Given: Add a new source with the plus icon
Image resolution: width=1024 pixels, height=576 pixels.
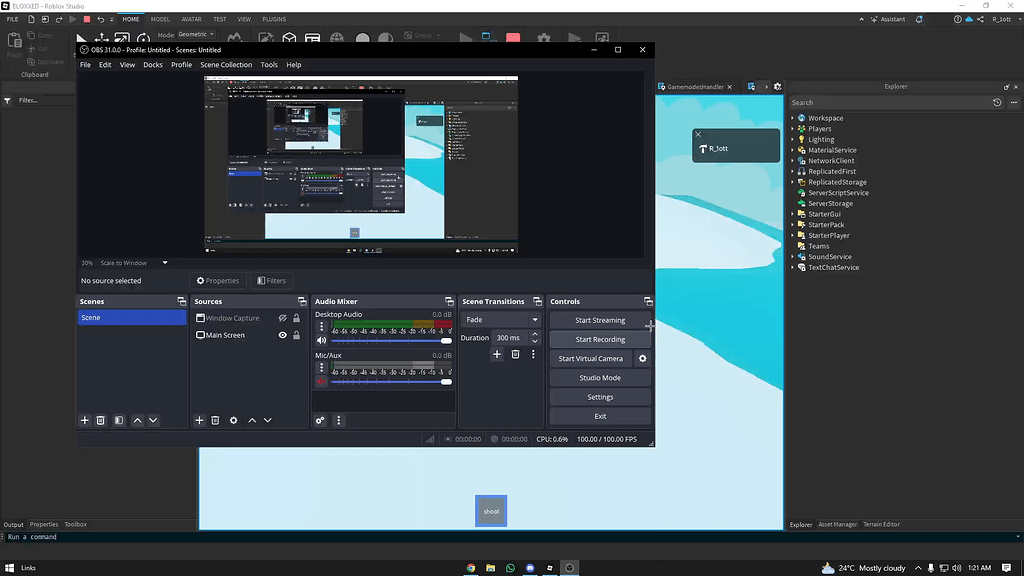Looking at the screenshot, I should coord(199,420).
